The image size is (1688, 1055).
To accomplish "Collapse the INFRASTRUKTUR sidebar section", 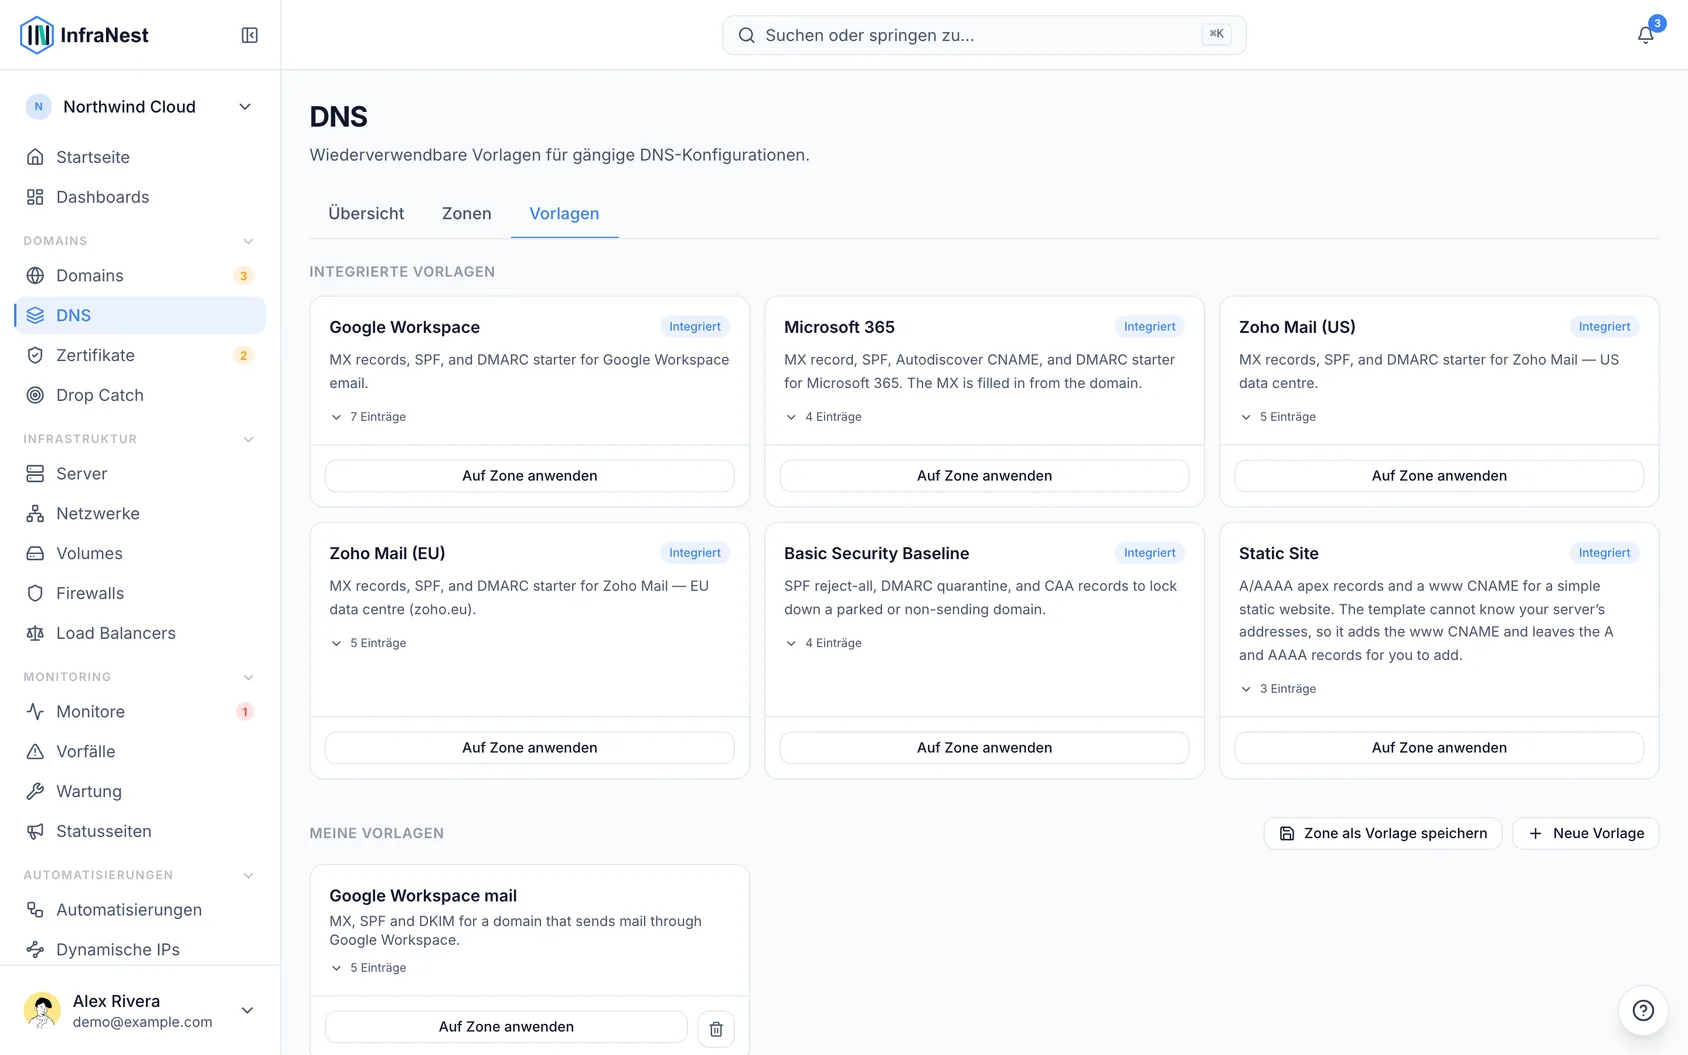I will 249,439.
